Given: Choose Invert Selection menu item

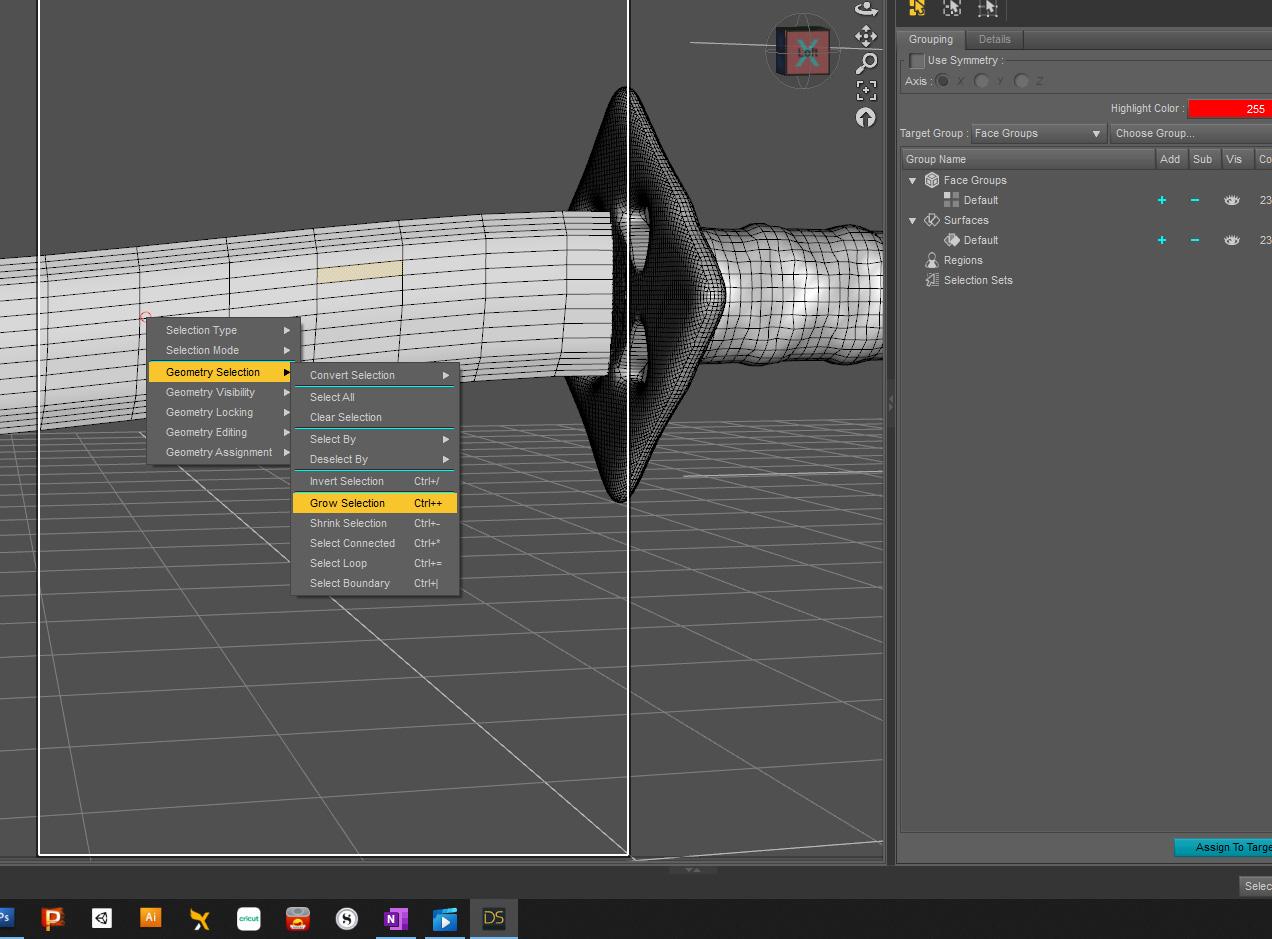Looking at the screenshot, I should [x=375, y=481].
